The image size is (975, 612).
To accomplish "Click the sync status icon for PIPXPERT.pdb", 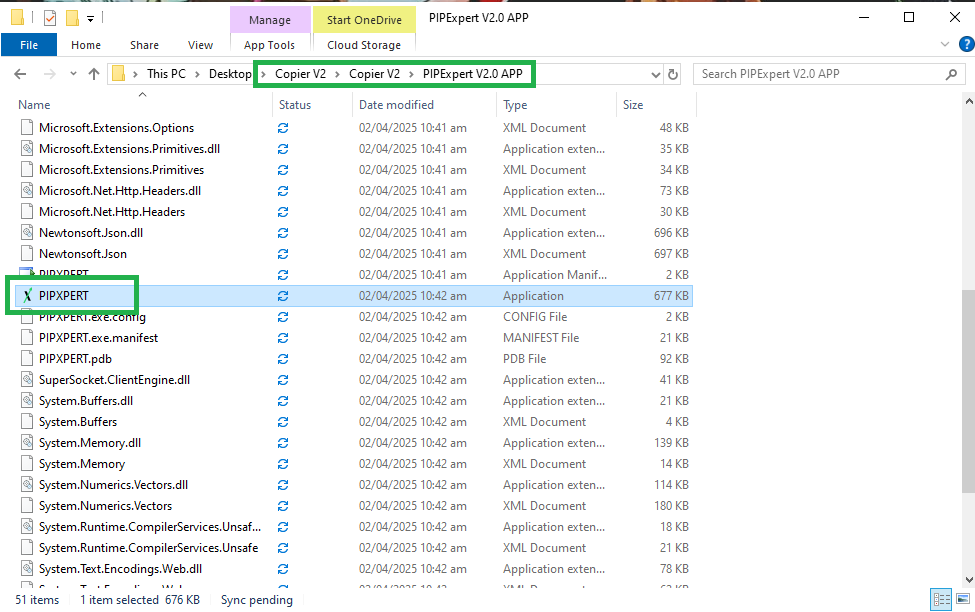I will [x=283, y=359].
